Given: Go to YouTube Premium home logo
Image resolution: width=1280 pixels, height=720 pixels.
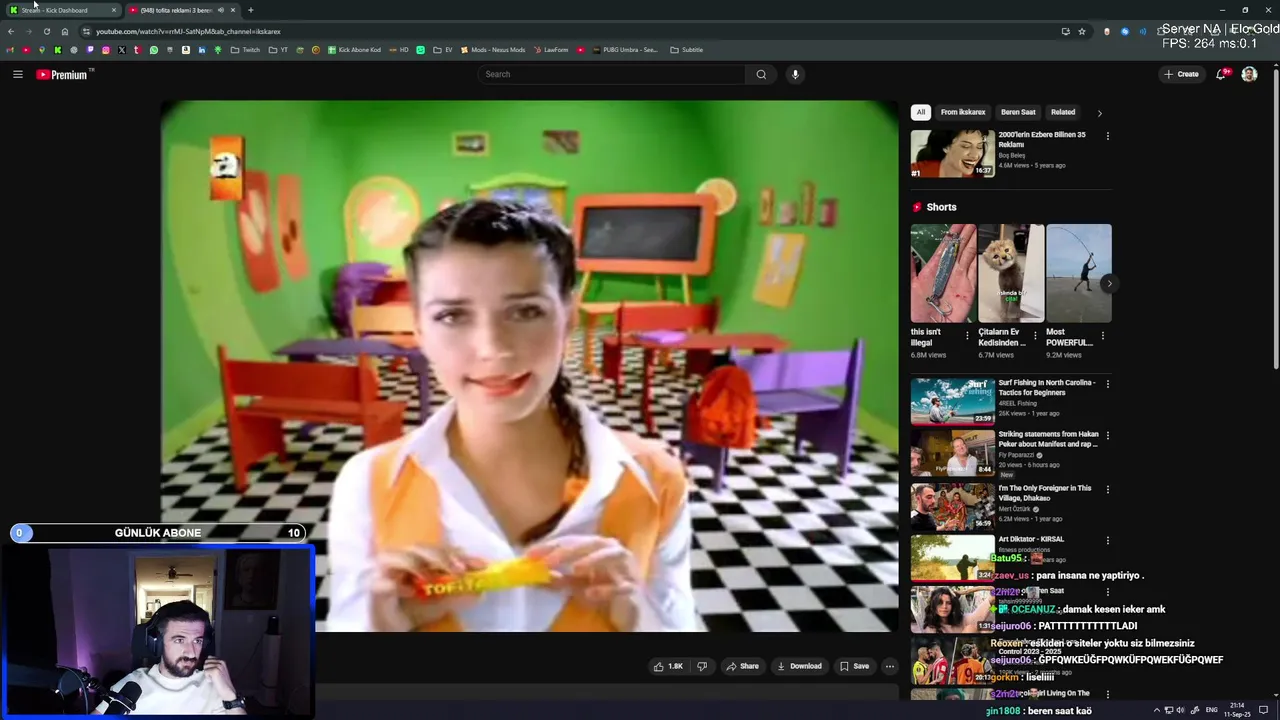Looking at the screenshot, I should pos(63,74).
